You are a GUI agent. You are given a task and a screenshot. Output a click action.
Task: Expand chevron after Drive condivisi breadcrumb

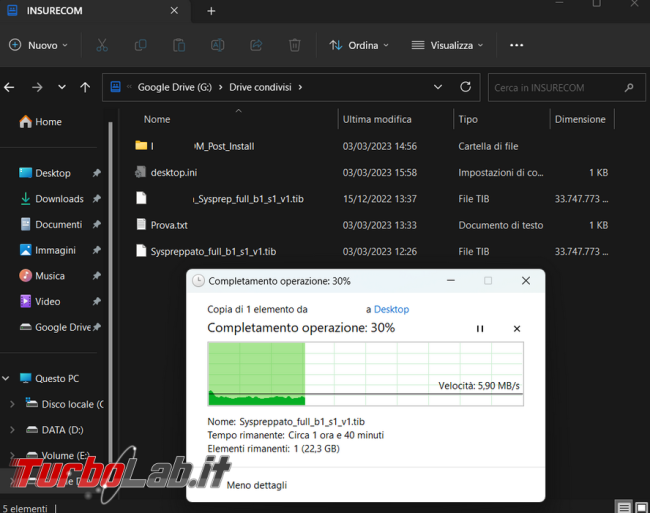coord(300,87)
